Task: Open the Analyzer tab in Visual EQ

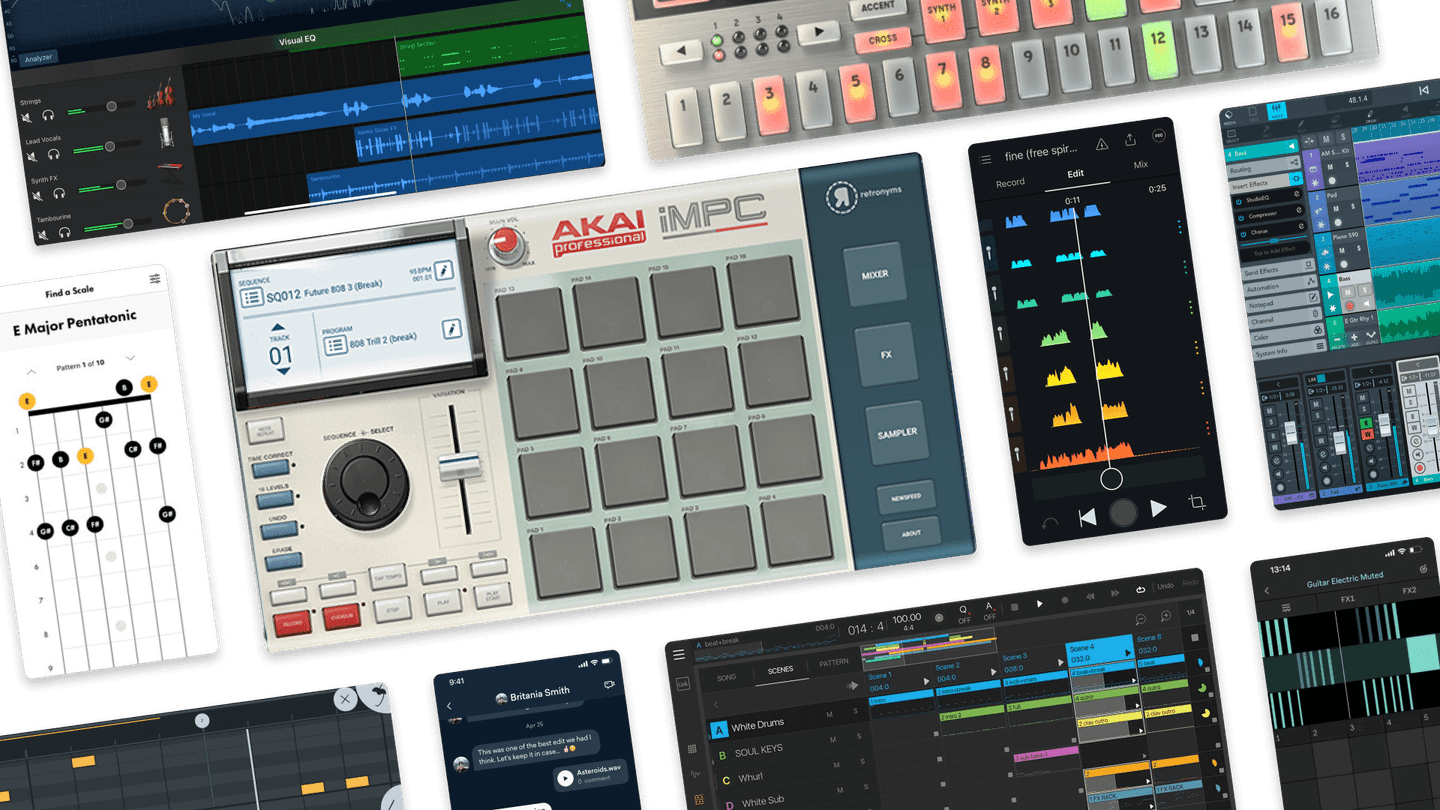Action: 40,57
